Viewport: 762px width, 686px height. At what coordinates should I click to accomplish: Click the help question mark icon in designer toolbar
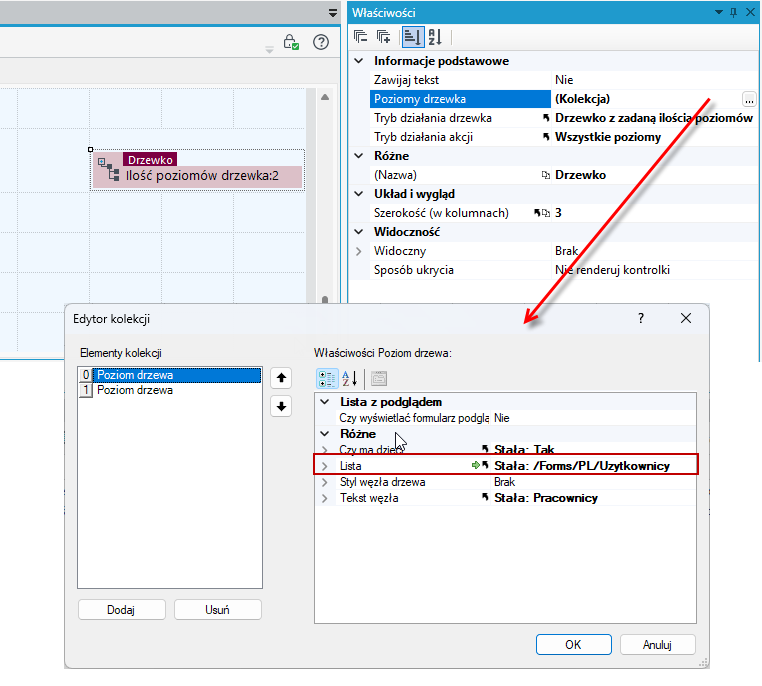[321, 42]
